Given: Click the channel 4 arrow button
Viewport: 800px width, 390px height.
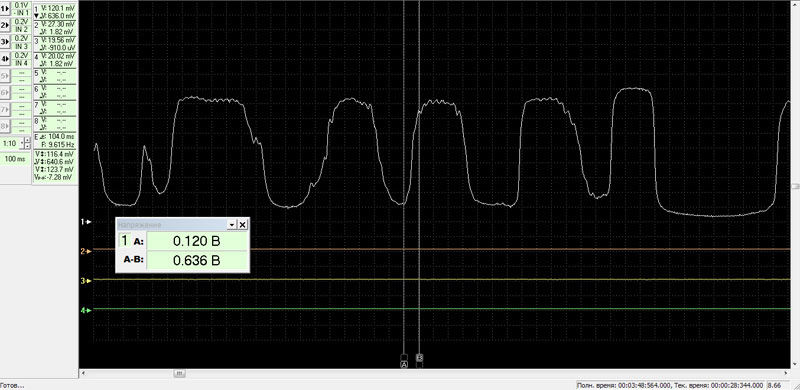Looking at the screenshot, I should pos(6,59).
